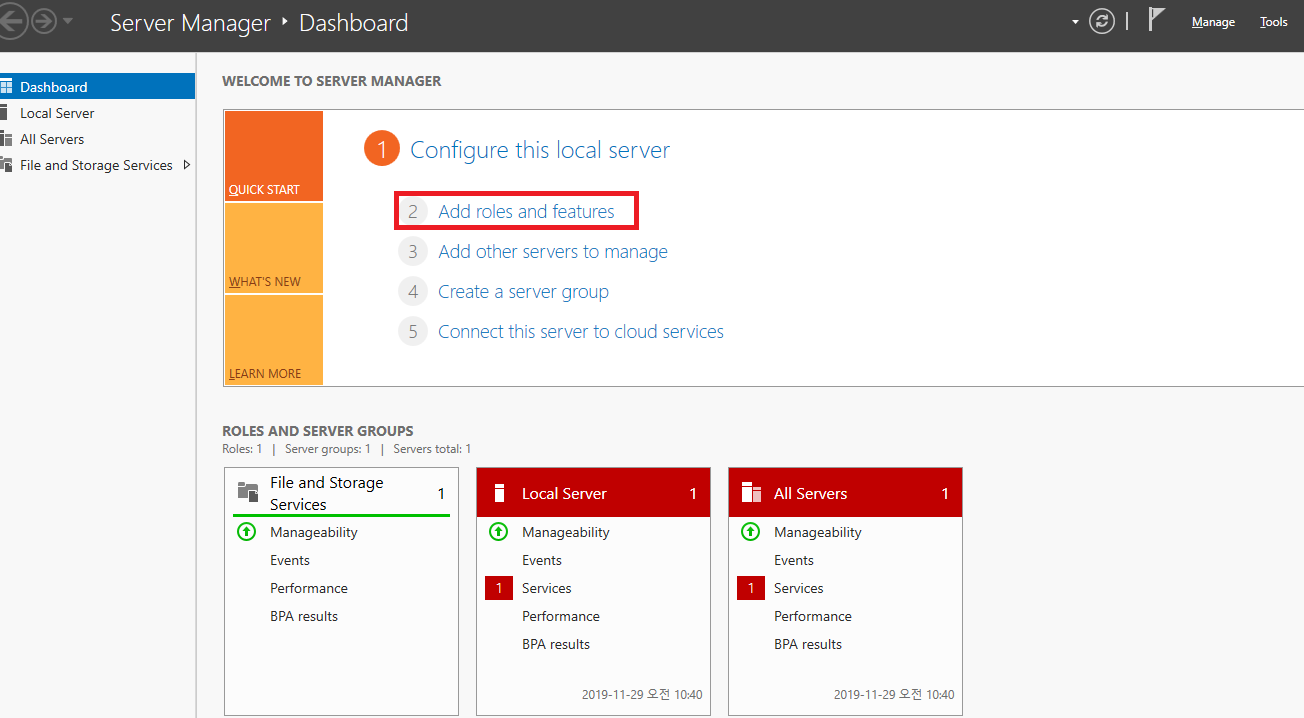Open BPA results in All Servers tile
The height and width of the screenshot is (718, 1304).
click(x=808, y=644)
